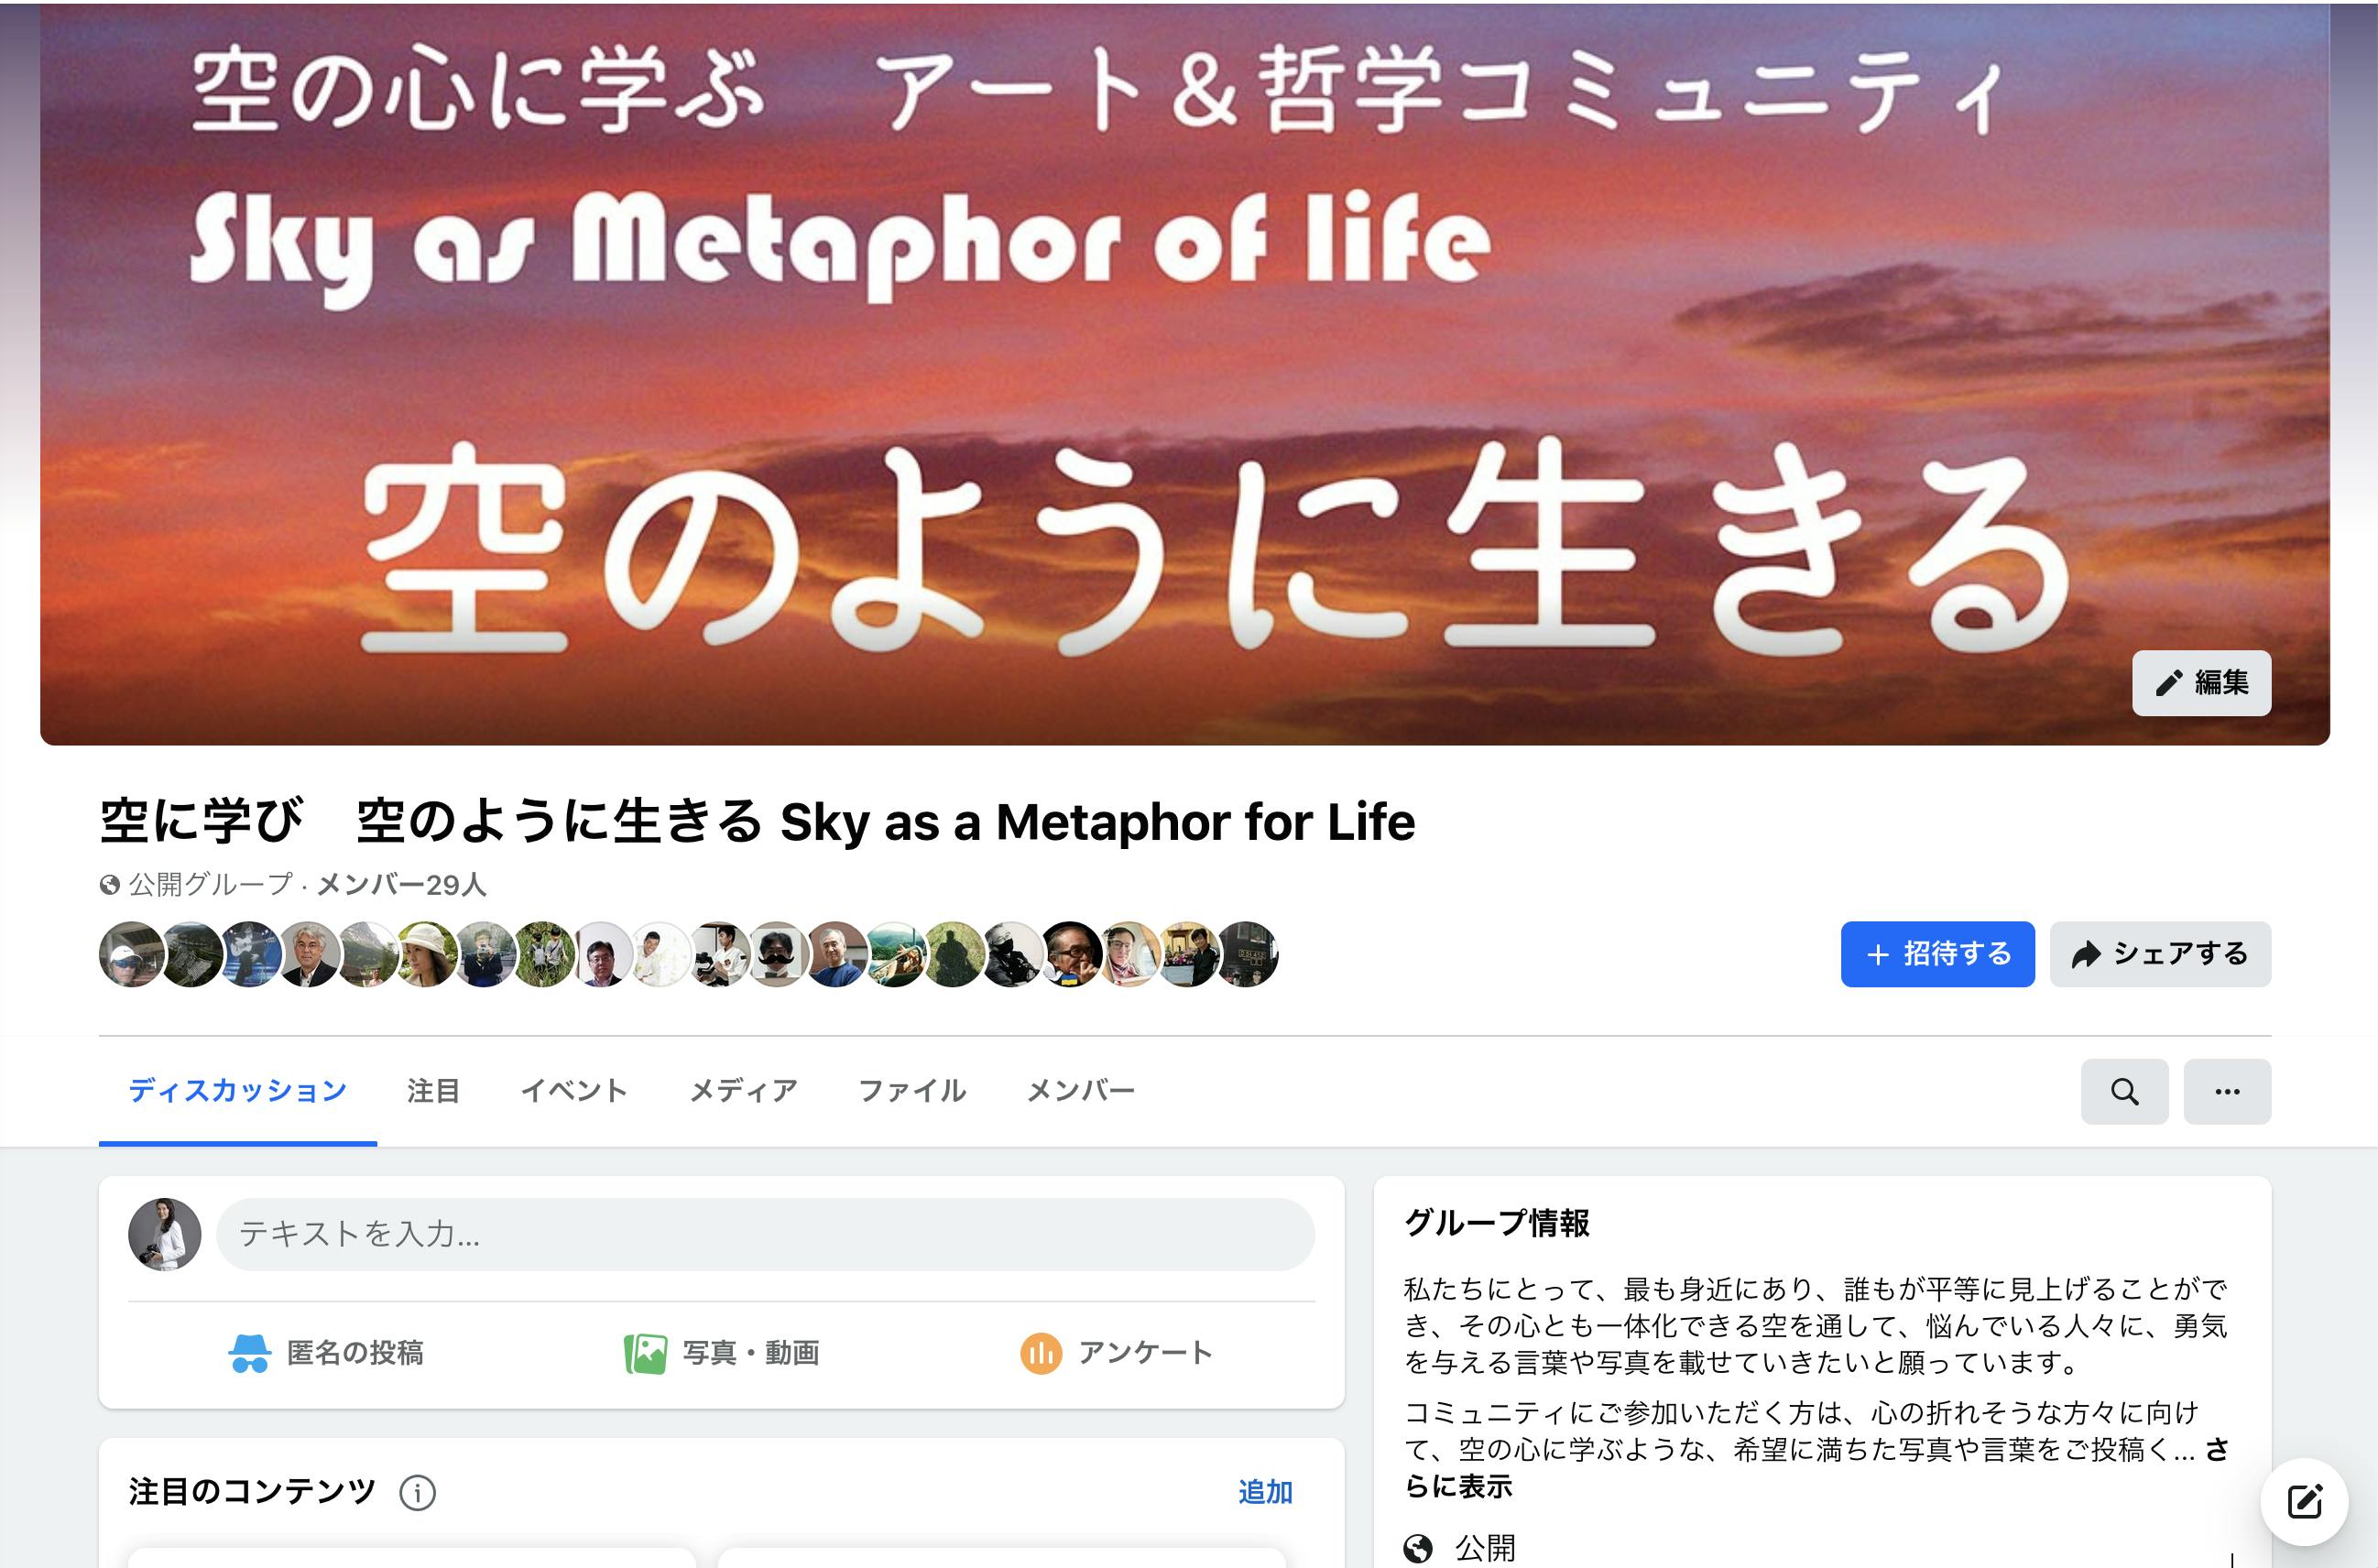Open the three-dots more options menu
This screenshot has width=2378, height=1568.
[x=2227, y=1091]
